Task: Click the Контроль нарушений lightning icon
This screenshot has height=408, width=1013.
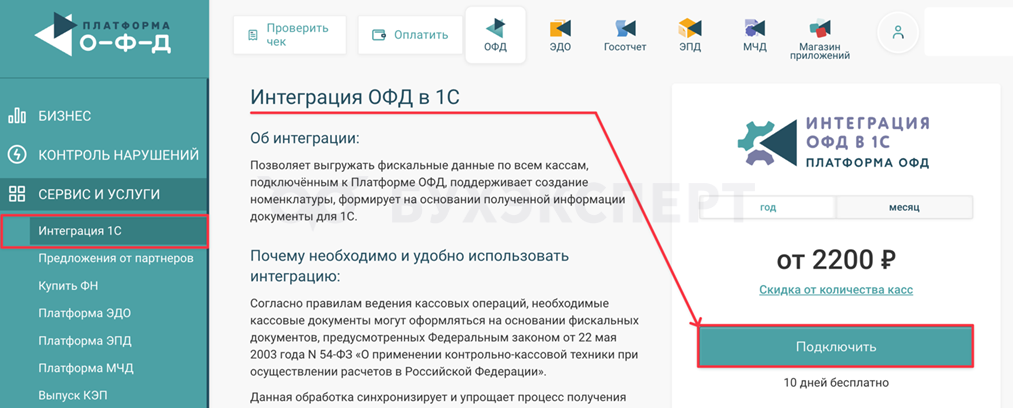Action: point(17,155)
